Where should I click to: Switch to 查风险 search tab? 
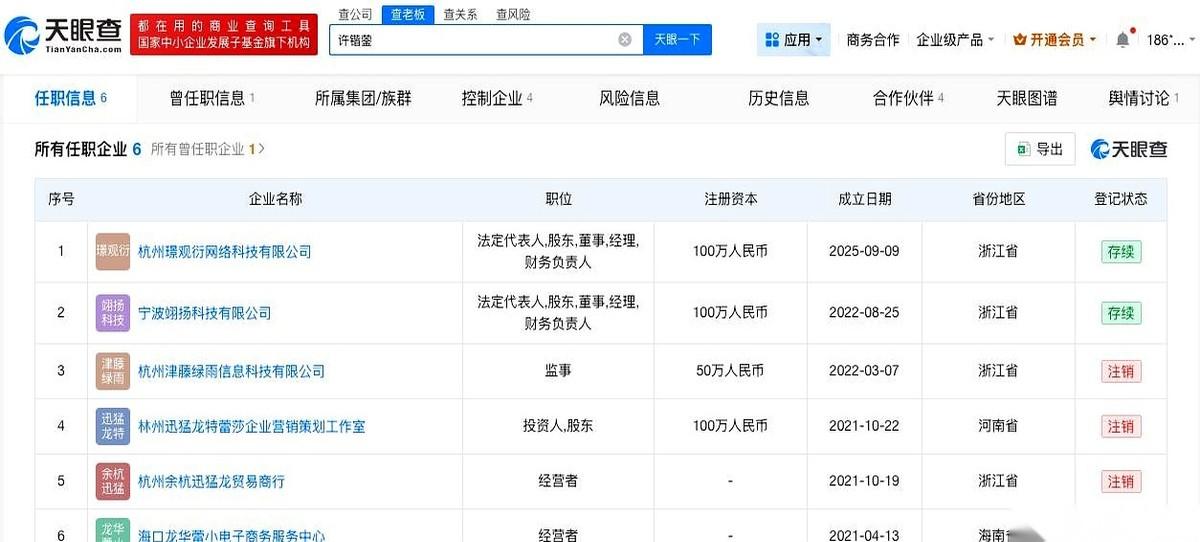pos(513,14)
